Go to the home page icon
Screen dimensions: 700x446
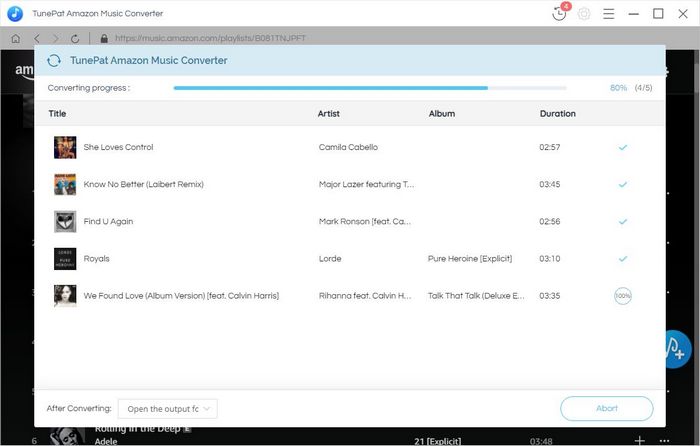(16, 38)
